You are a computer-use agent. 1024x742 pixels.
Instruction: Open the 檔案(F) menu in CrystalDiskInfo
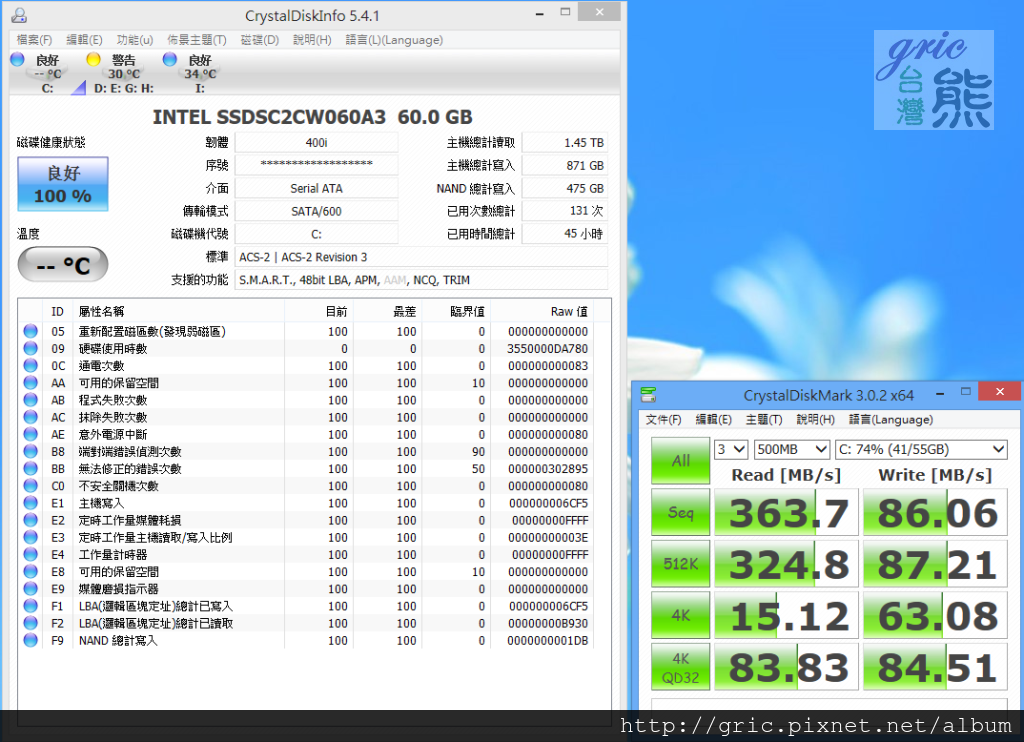tap(34, 40)
